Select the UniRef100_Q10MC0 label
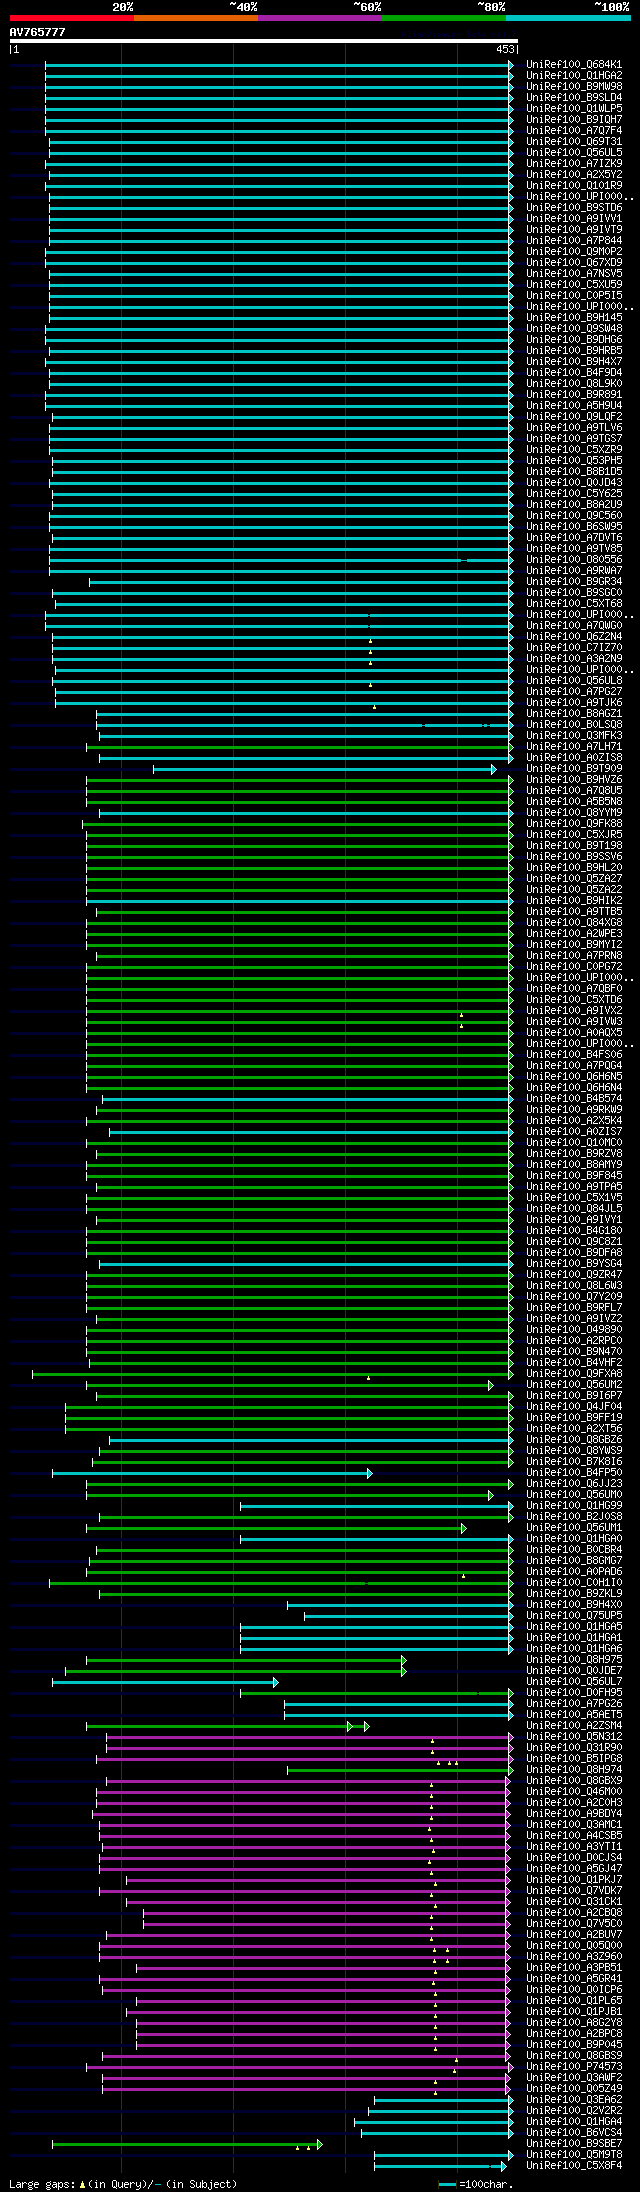 pos(574,1142)
